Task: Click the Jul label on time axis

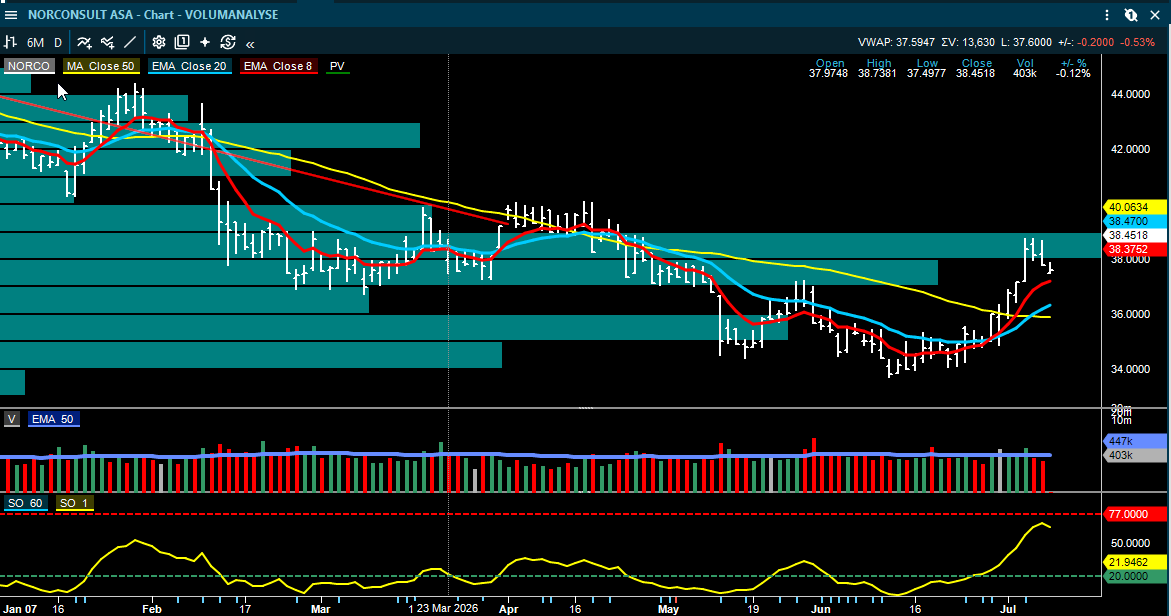Action: tap(1008, 609)
